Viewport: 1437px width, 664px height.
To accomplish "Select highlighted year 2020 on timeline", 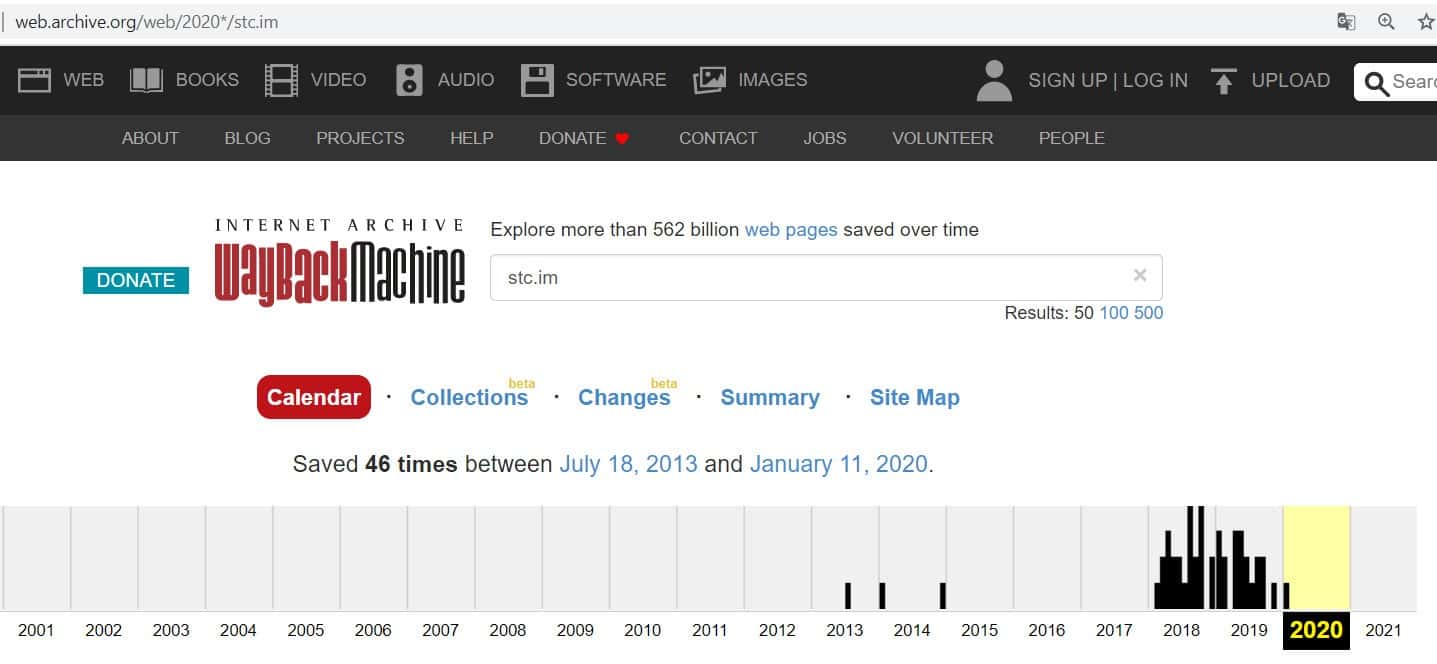I will tap(1316, 630).
